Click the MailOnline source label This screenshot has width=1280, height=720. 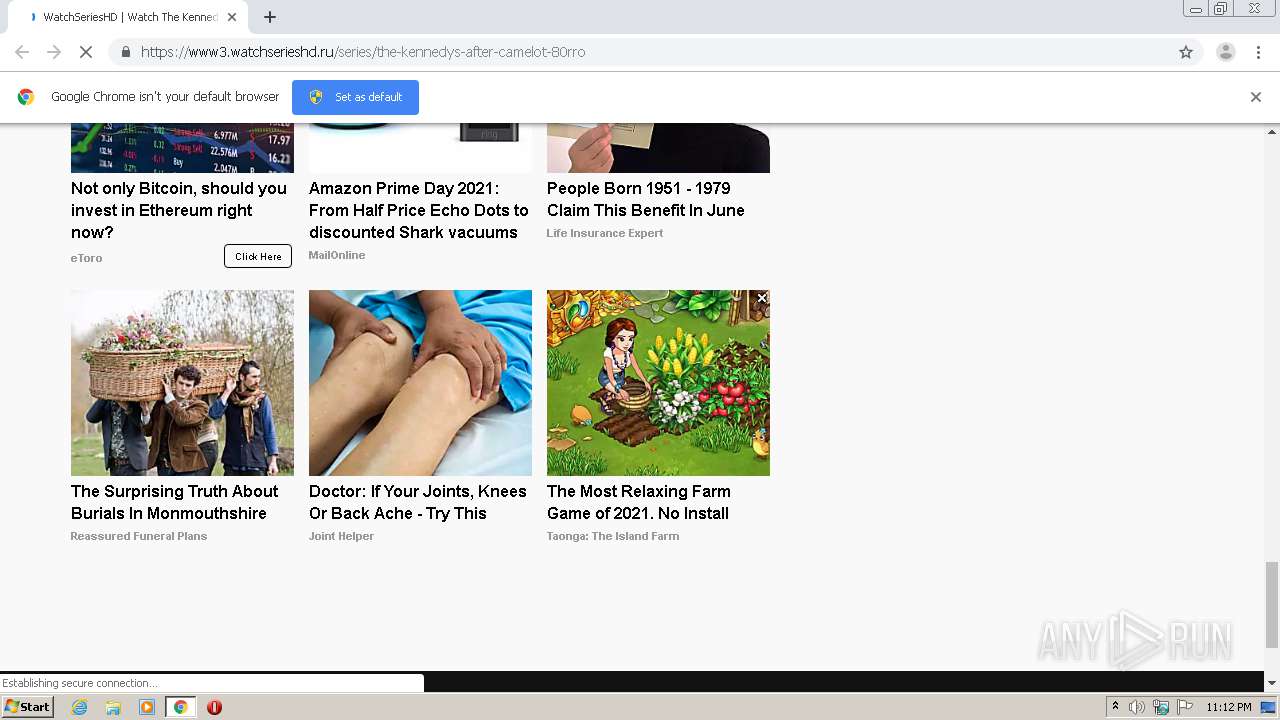[337, 255]
